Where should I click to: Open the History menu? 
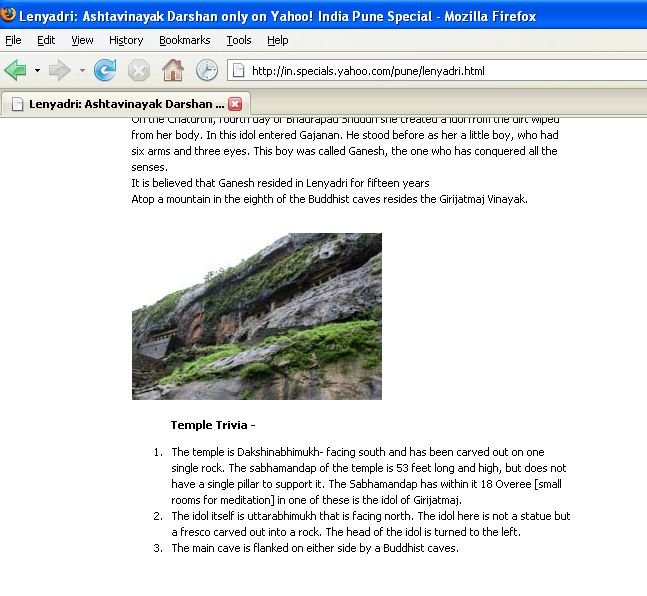click(126, 40)
